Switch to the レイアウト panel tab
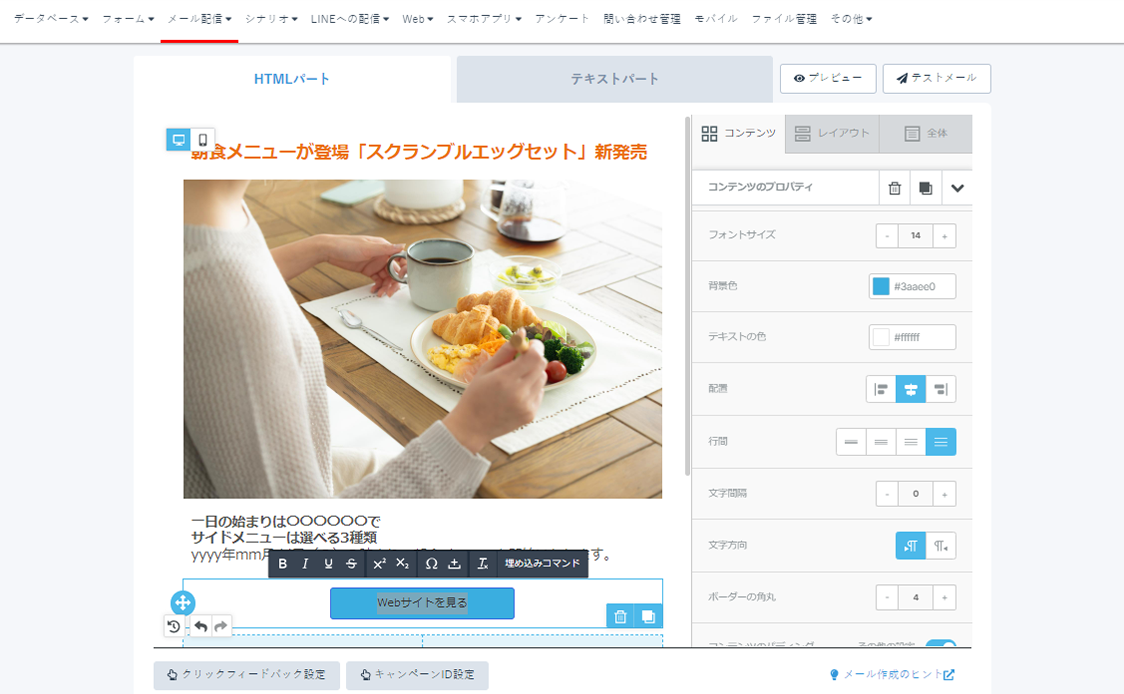This screenshot has width=1124, height=694. point(832,133)
